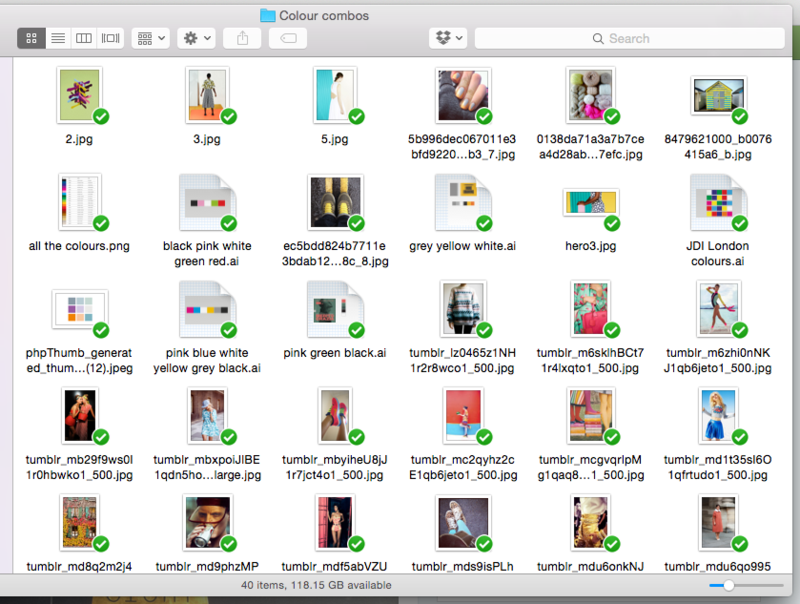Click the Share button in toolbar
The height and width of the screenshot is (604, 800).
click(242, 38)
